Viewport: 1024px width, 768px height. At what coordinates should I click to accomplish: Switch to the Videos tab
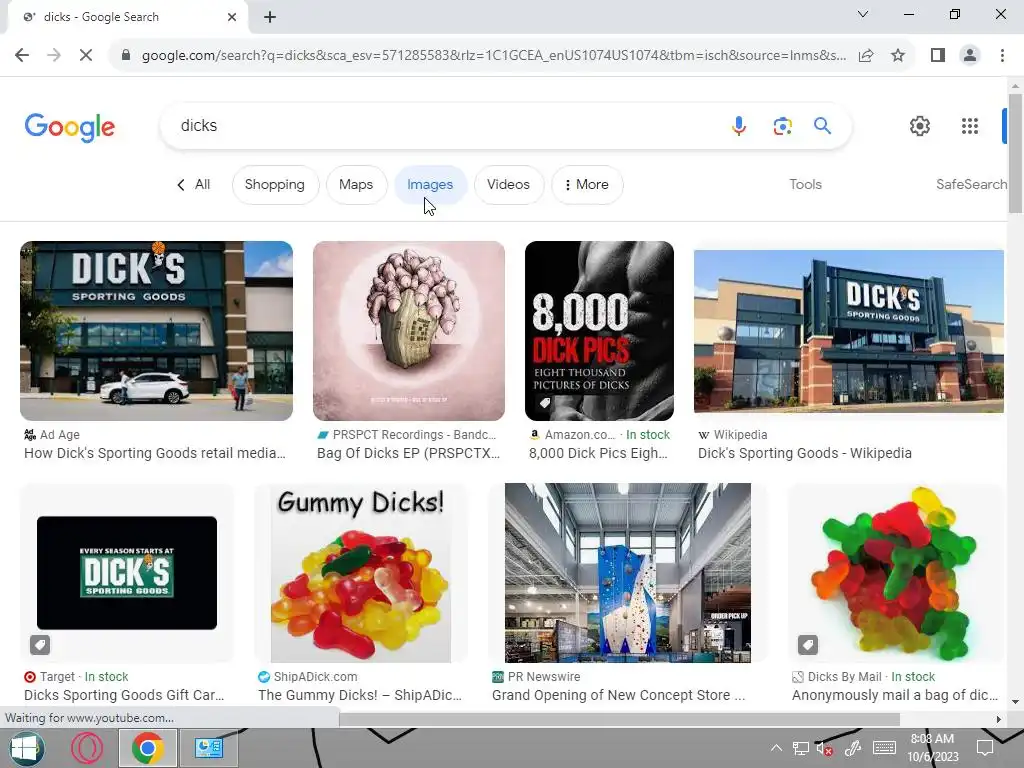[508, 185]
